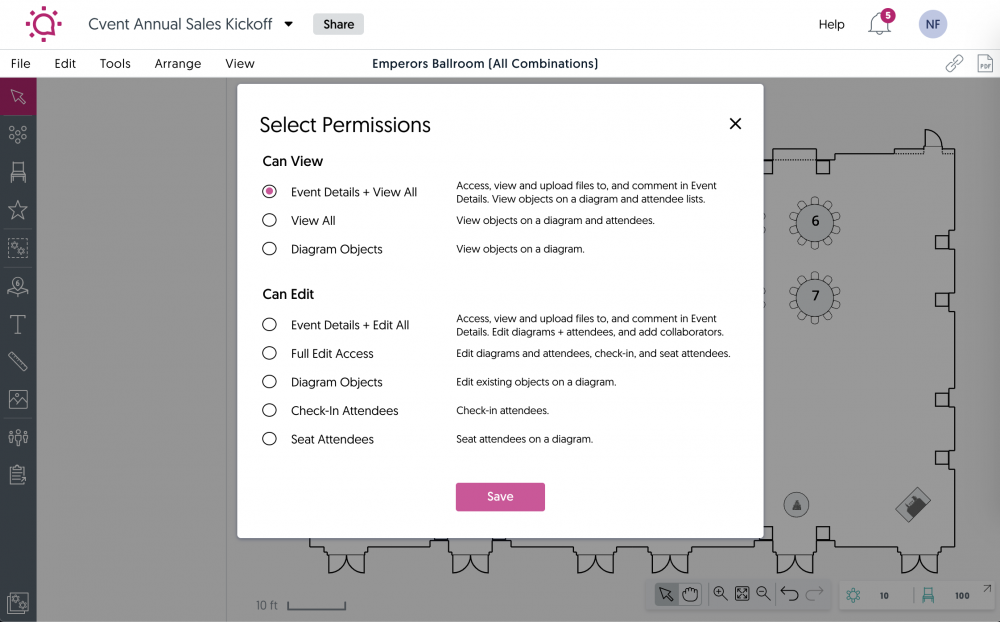
Task: Open the NF user profile avatar
Action: 933,24
